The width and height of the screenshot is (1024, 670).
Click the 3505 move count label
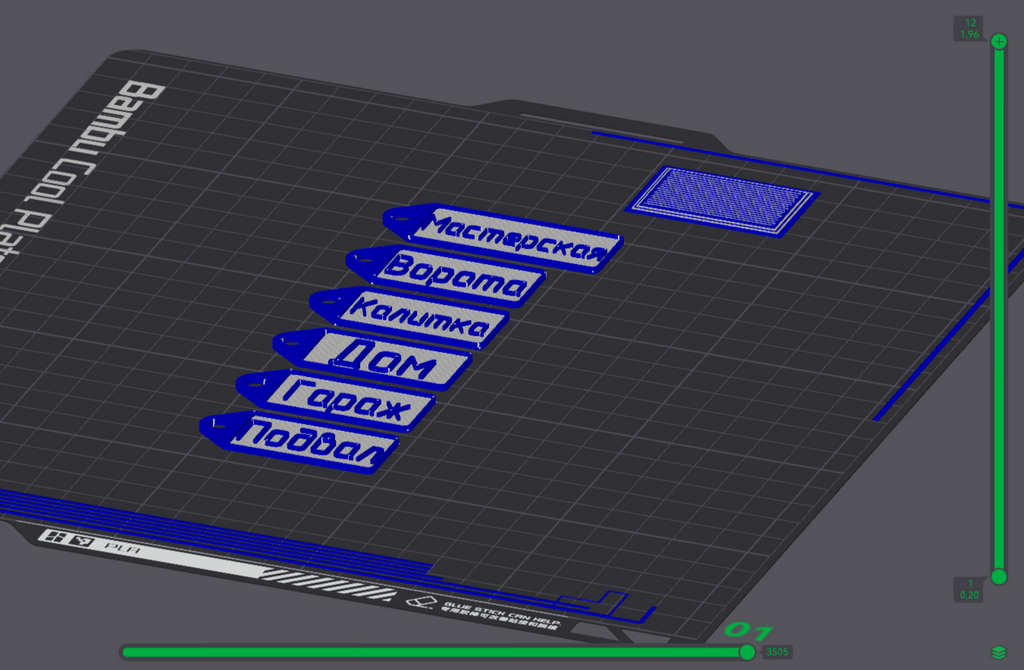point(777,652)
